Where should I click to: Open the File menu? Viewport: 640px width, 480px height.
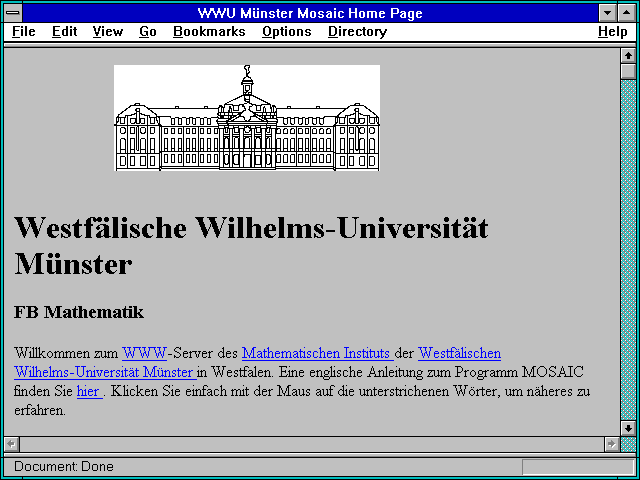click(24, 32)
